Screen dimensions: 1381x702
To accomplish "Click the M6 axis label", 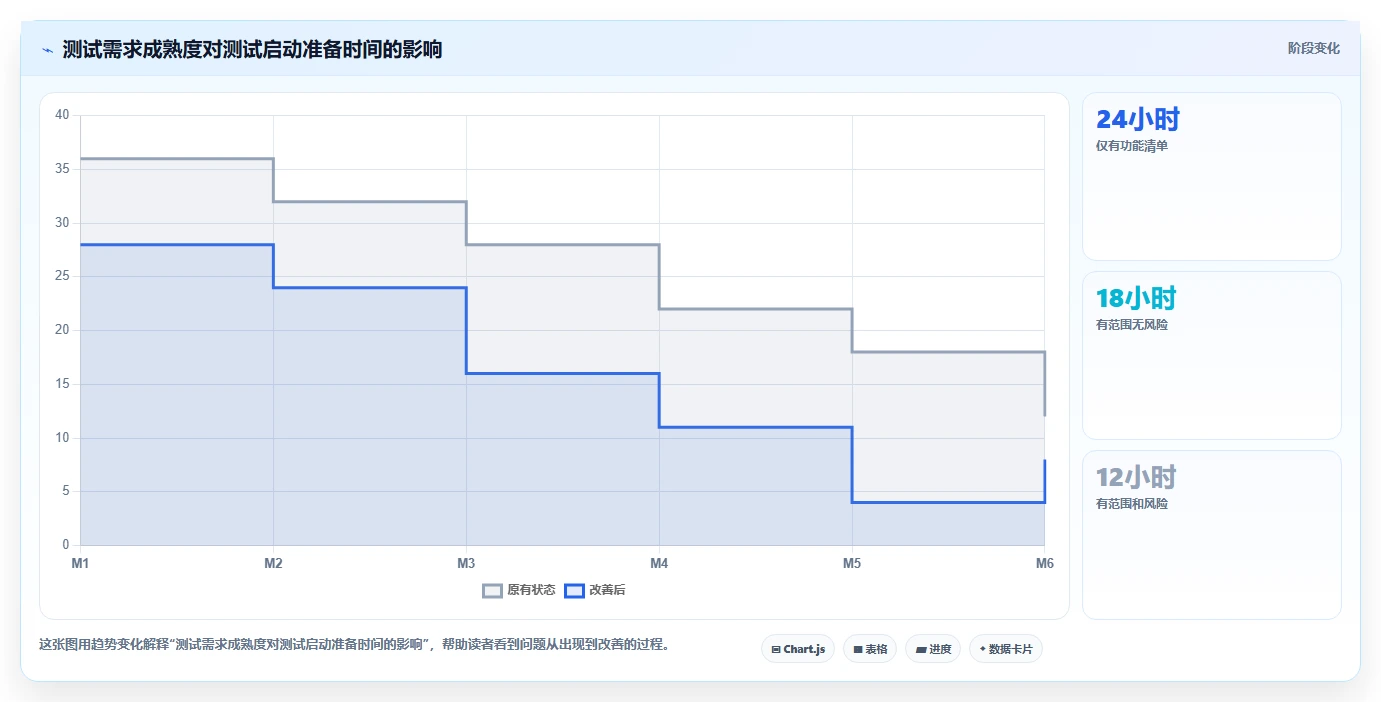I will (1044, 564).
